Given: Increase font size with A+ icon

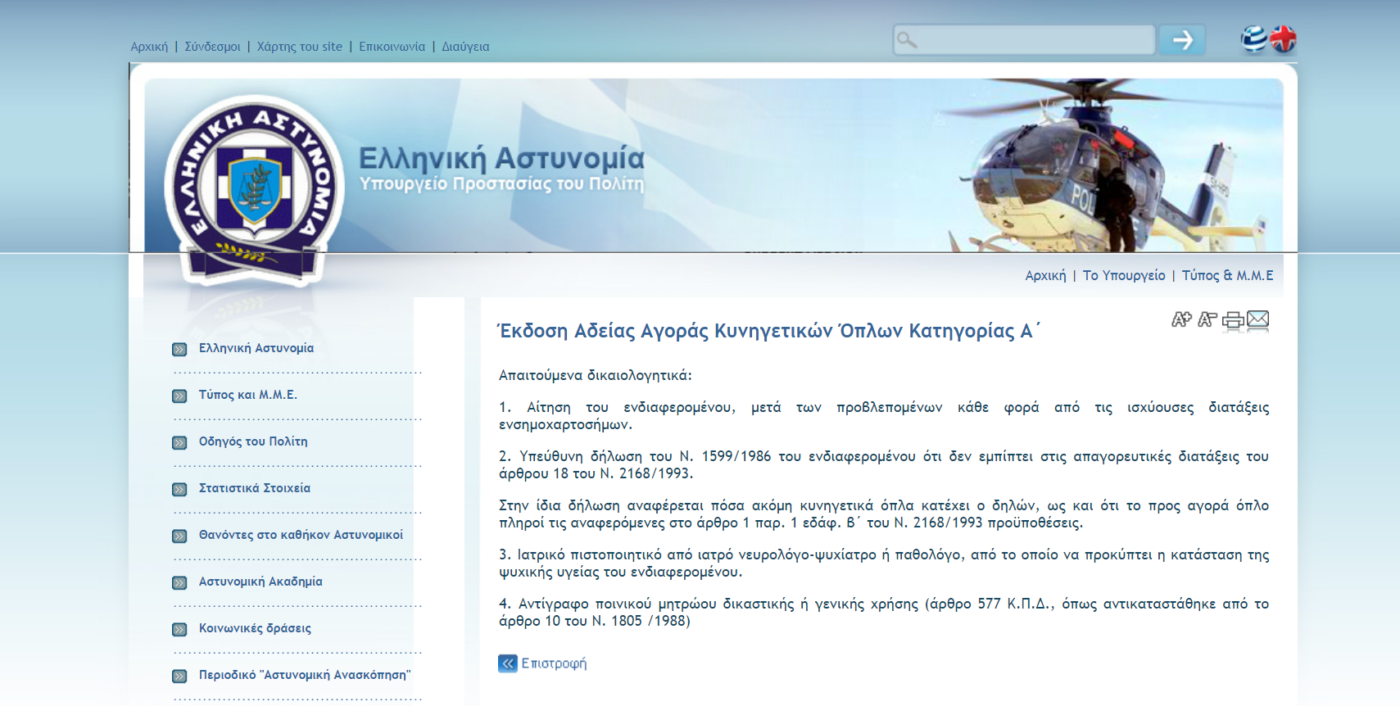Looking at the screenshot, I should click(x=1182, y=320).
